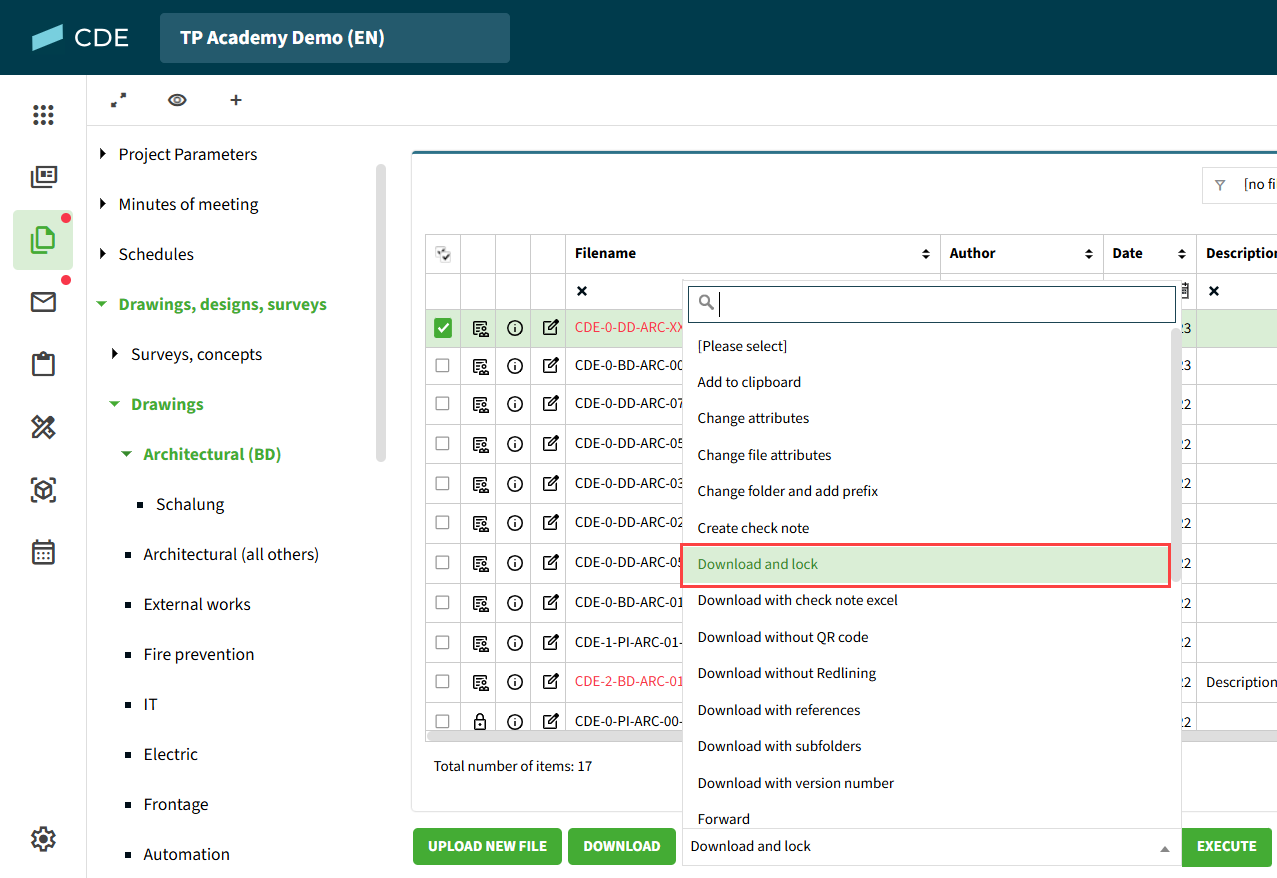Click the UPLOAD NEW FILE button

(487, 847)
